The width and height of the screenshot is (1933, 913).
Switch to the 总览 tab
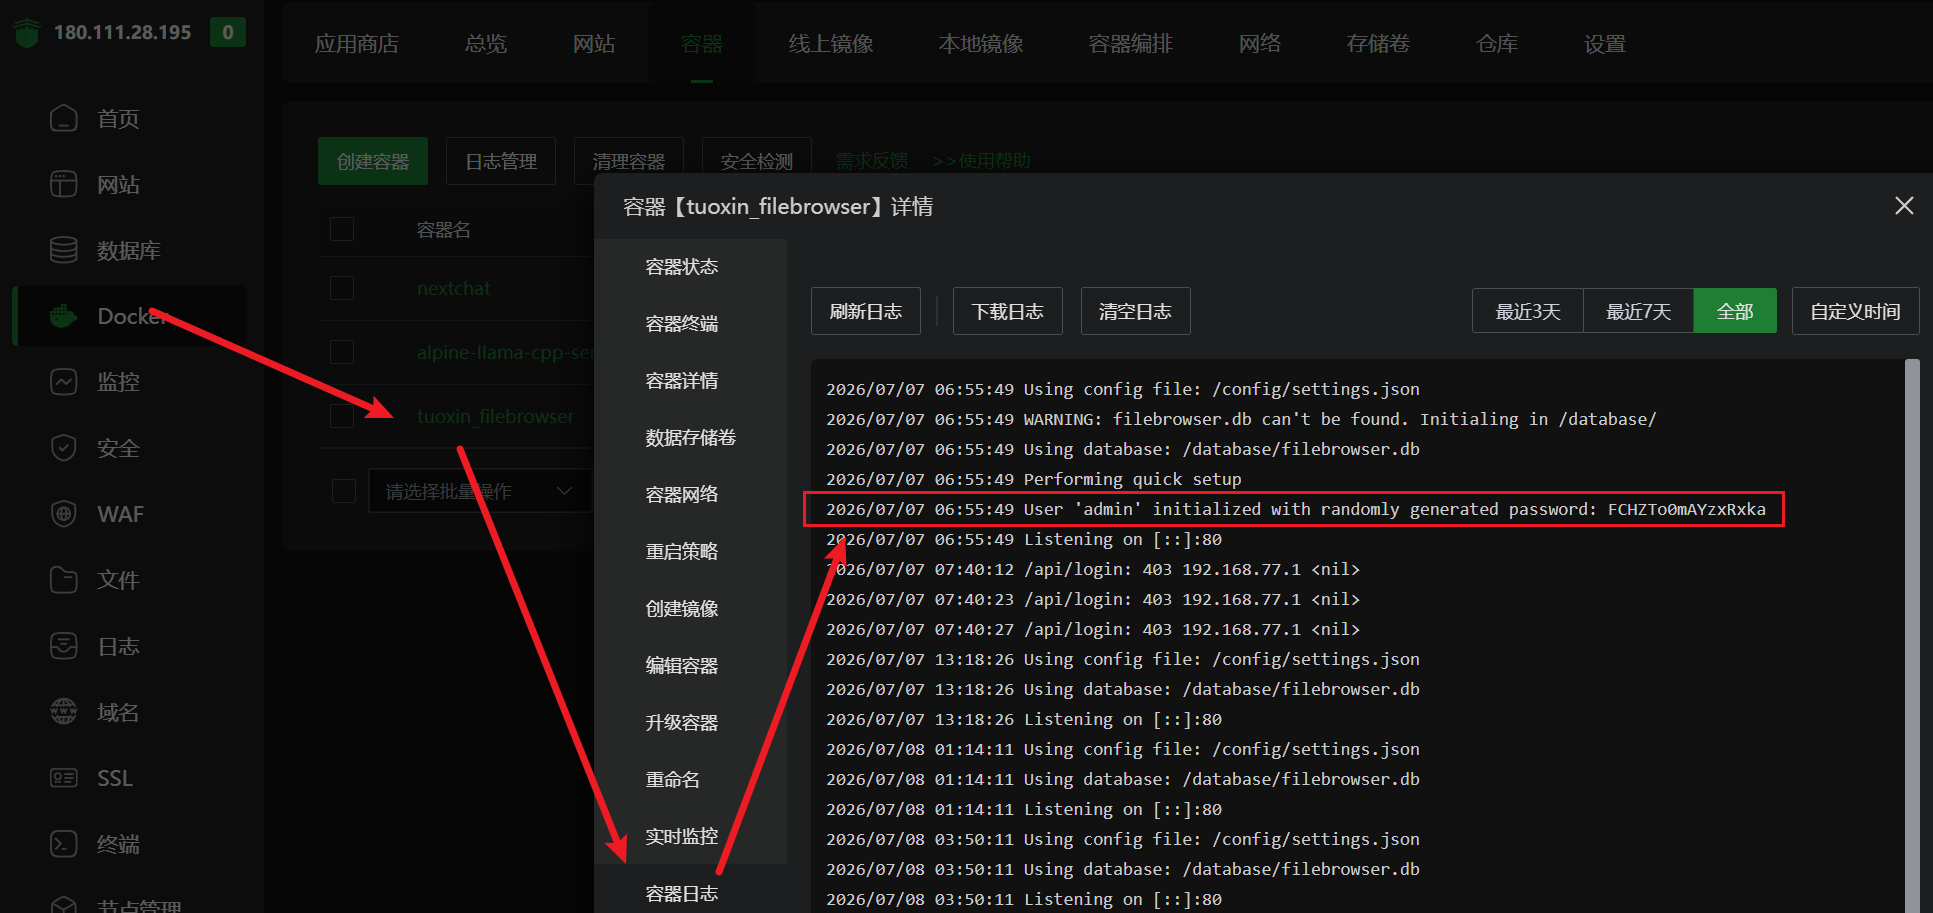pyautogui.click(x=486, y=44)
